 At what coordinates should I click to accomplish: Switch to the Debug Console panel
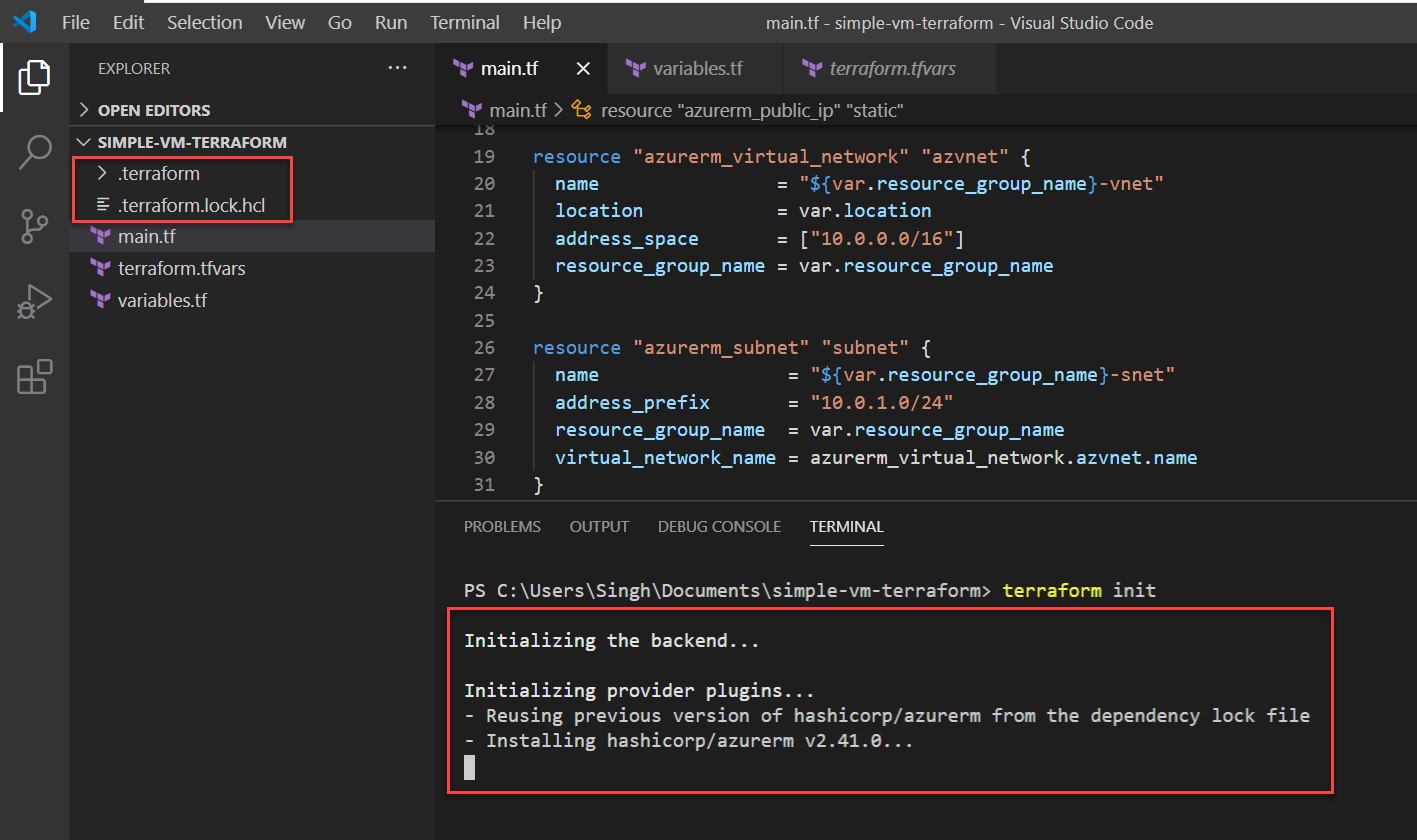[x=719, y=527]
